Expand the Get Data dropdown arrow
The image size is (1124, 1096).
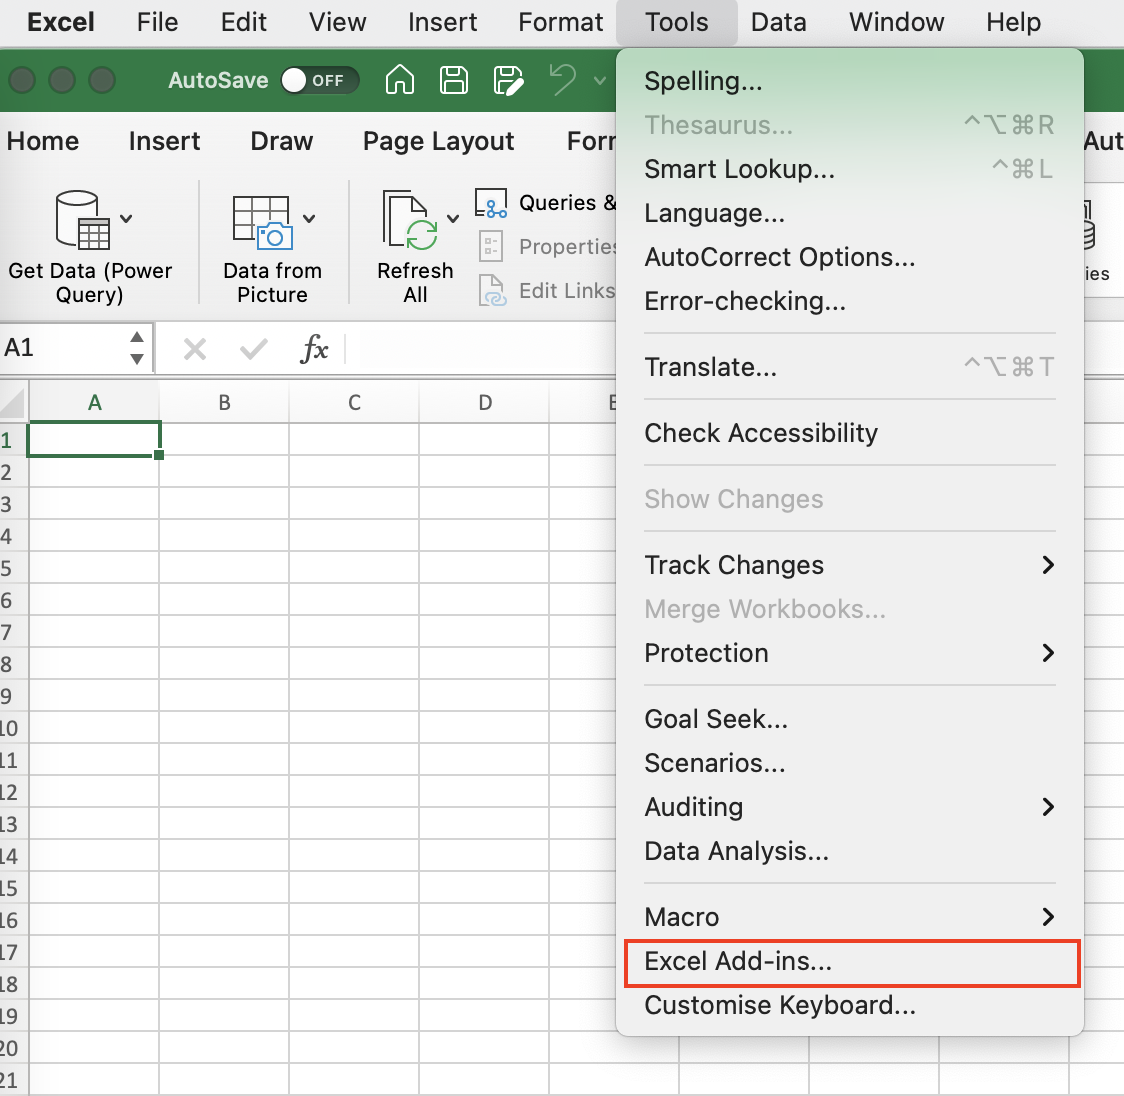click(x=126, y=219)
